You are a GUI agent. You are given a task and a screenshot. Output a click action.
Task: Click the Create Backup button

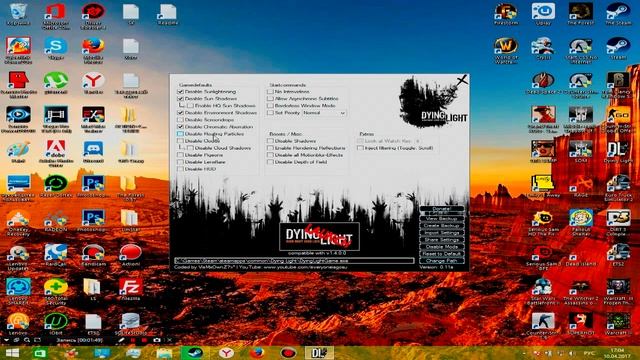[x=442, y=226]
